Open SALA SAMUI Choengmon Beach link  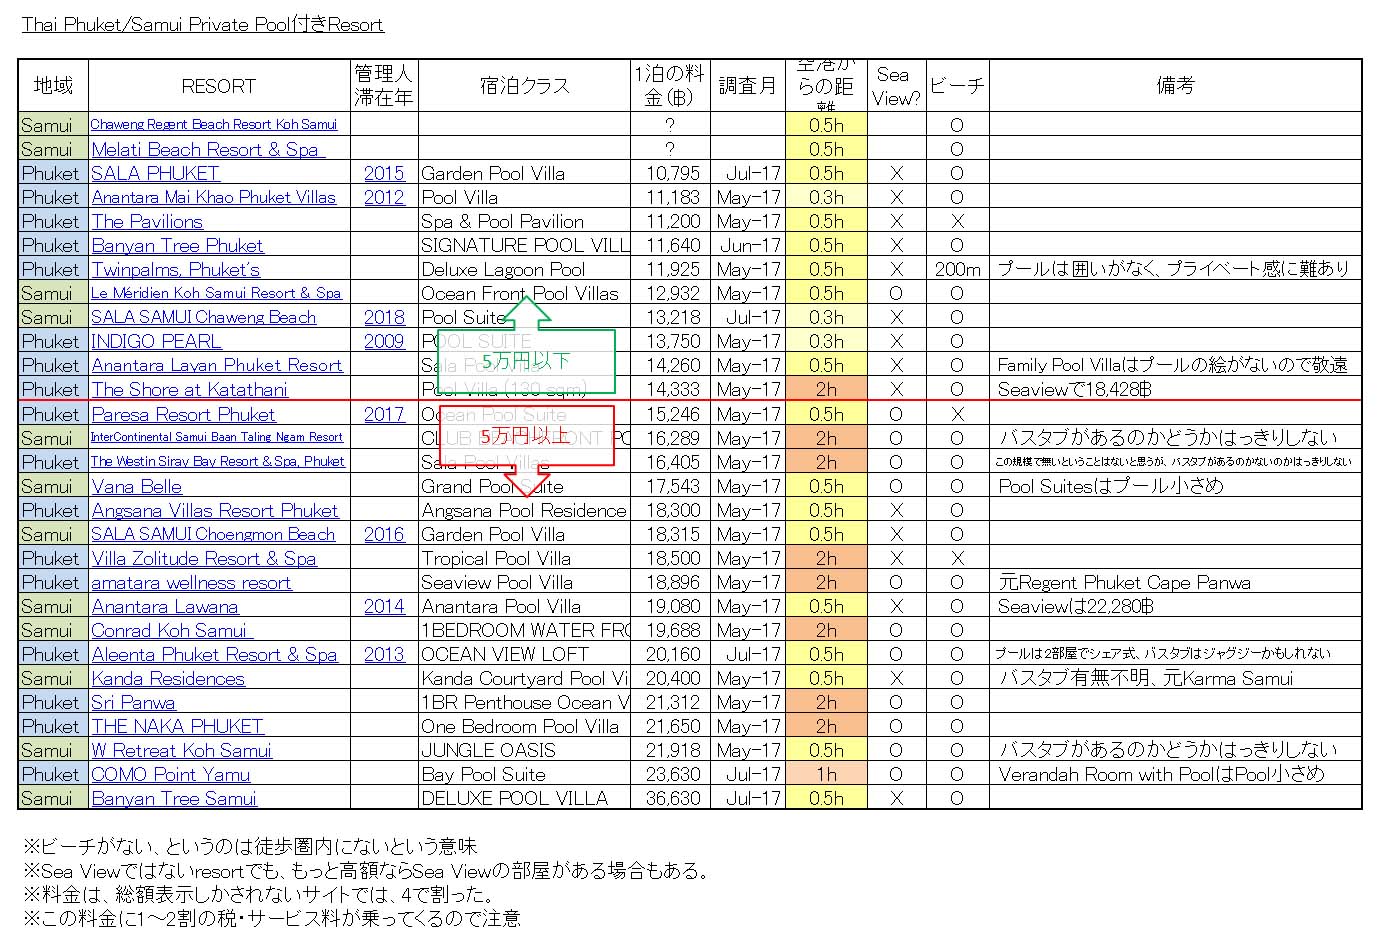pos(213,534)
